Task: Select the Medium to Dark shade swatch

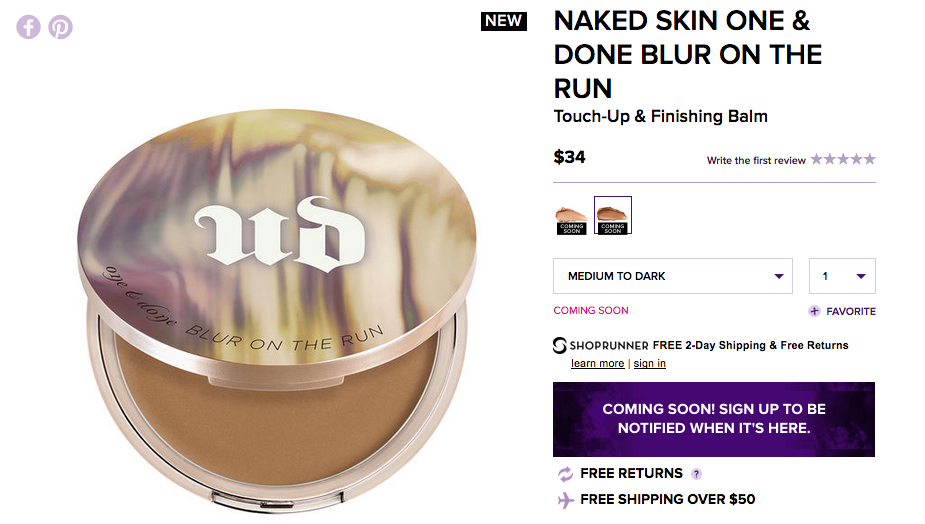Action: (613, 215)
